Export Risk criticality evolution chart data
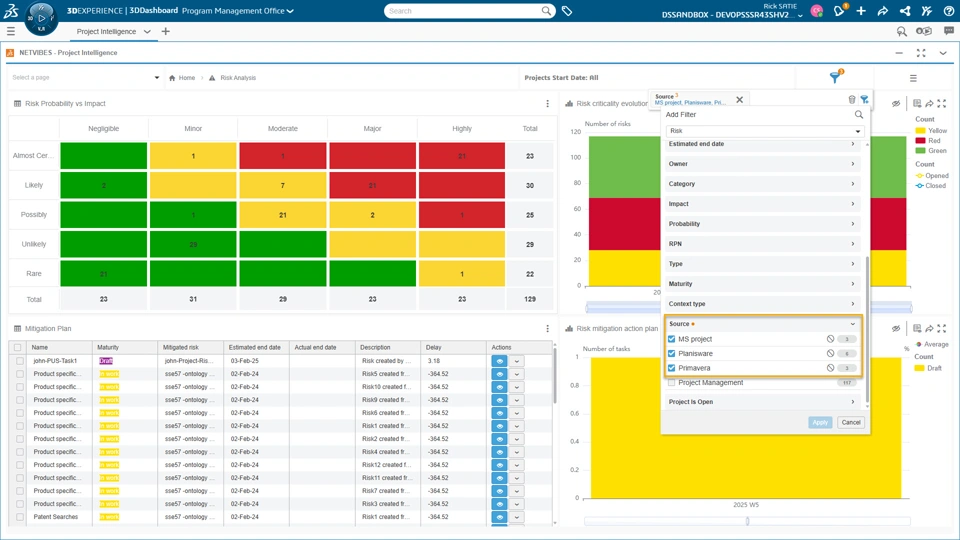This screenshot has height=540, width=960. [917, 103]
